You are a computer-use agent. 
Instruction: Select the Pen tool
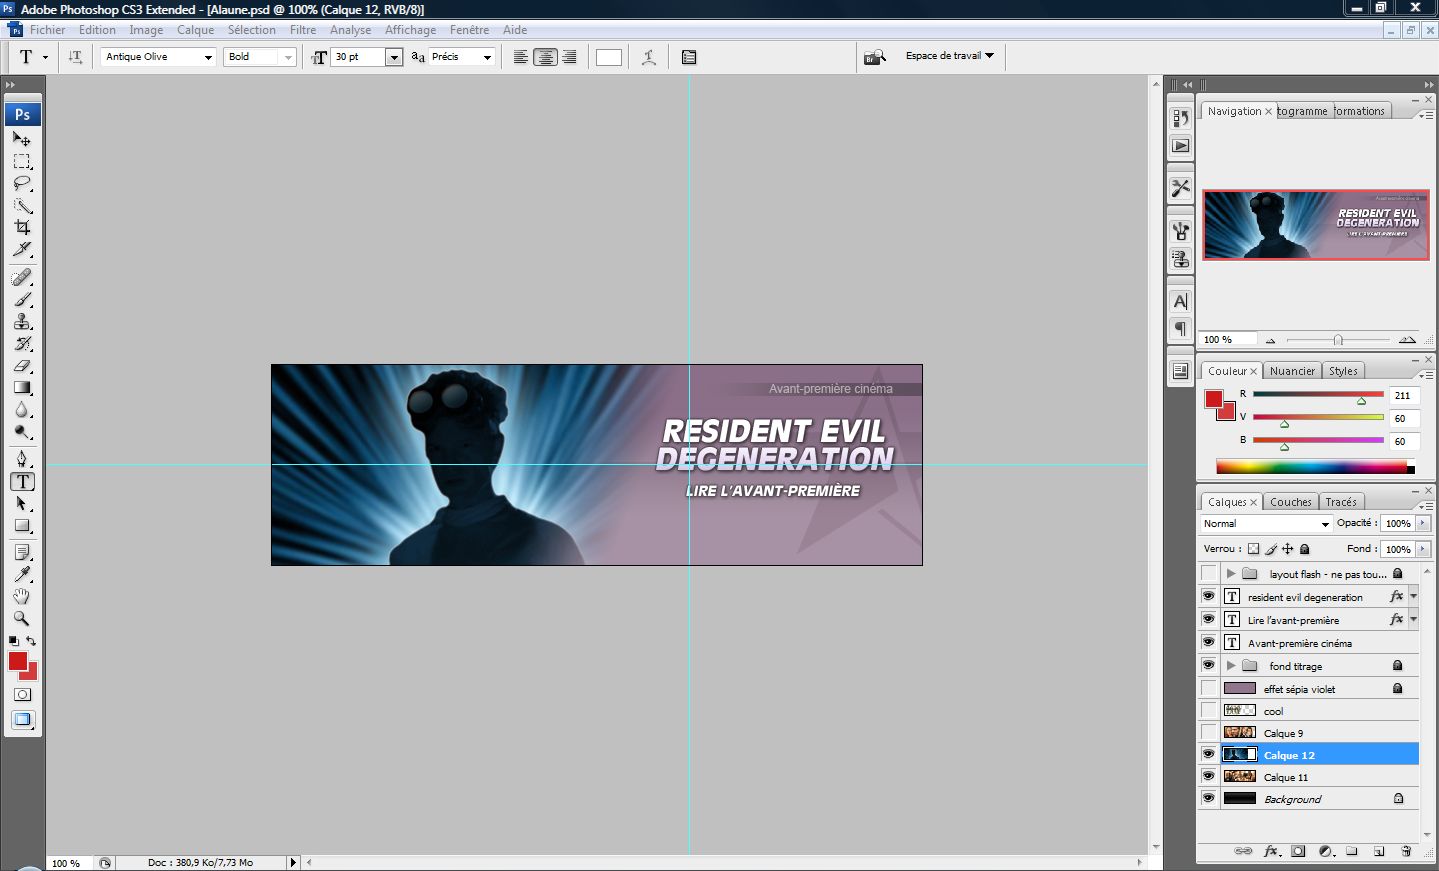click(x=22, y=459)
